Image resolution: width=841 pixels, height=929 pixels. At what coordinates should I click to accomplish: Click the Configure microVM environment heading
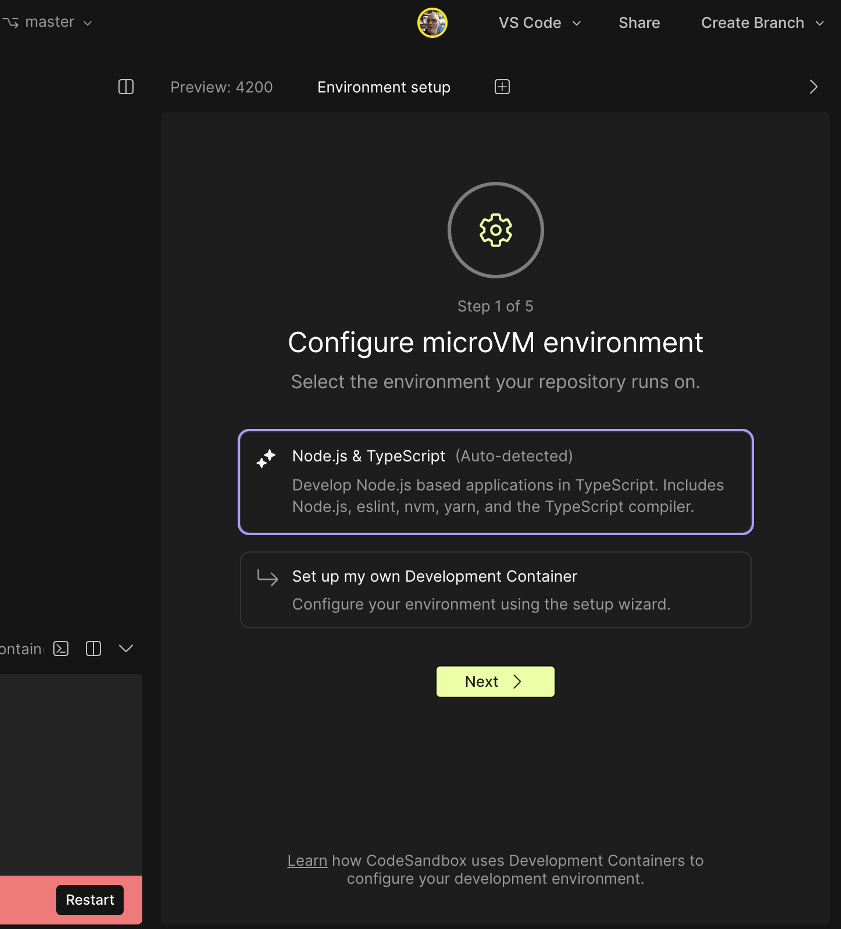pos(495,342)
